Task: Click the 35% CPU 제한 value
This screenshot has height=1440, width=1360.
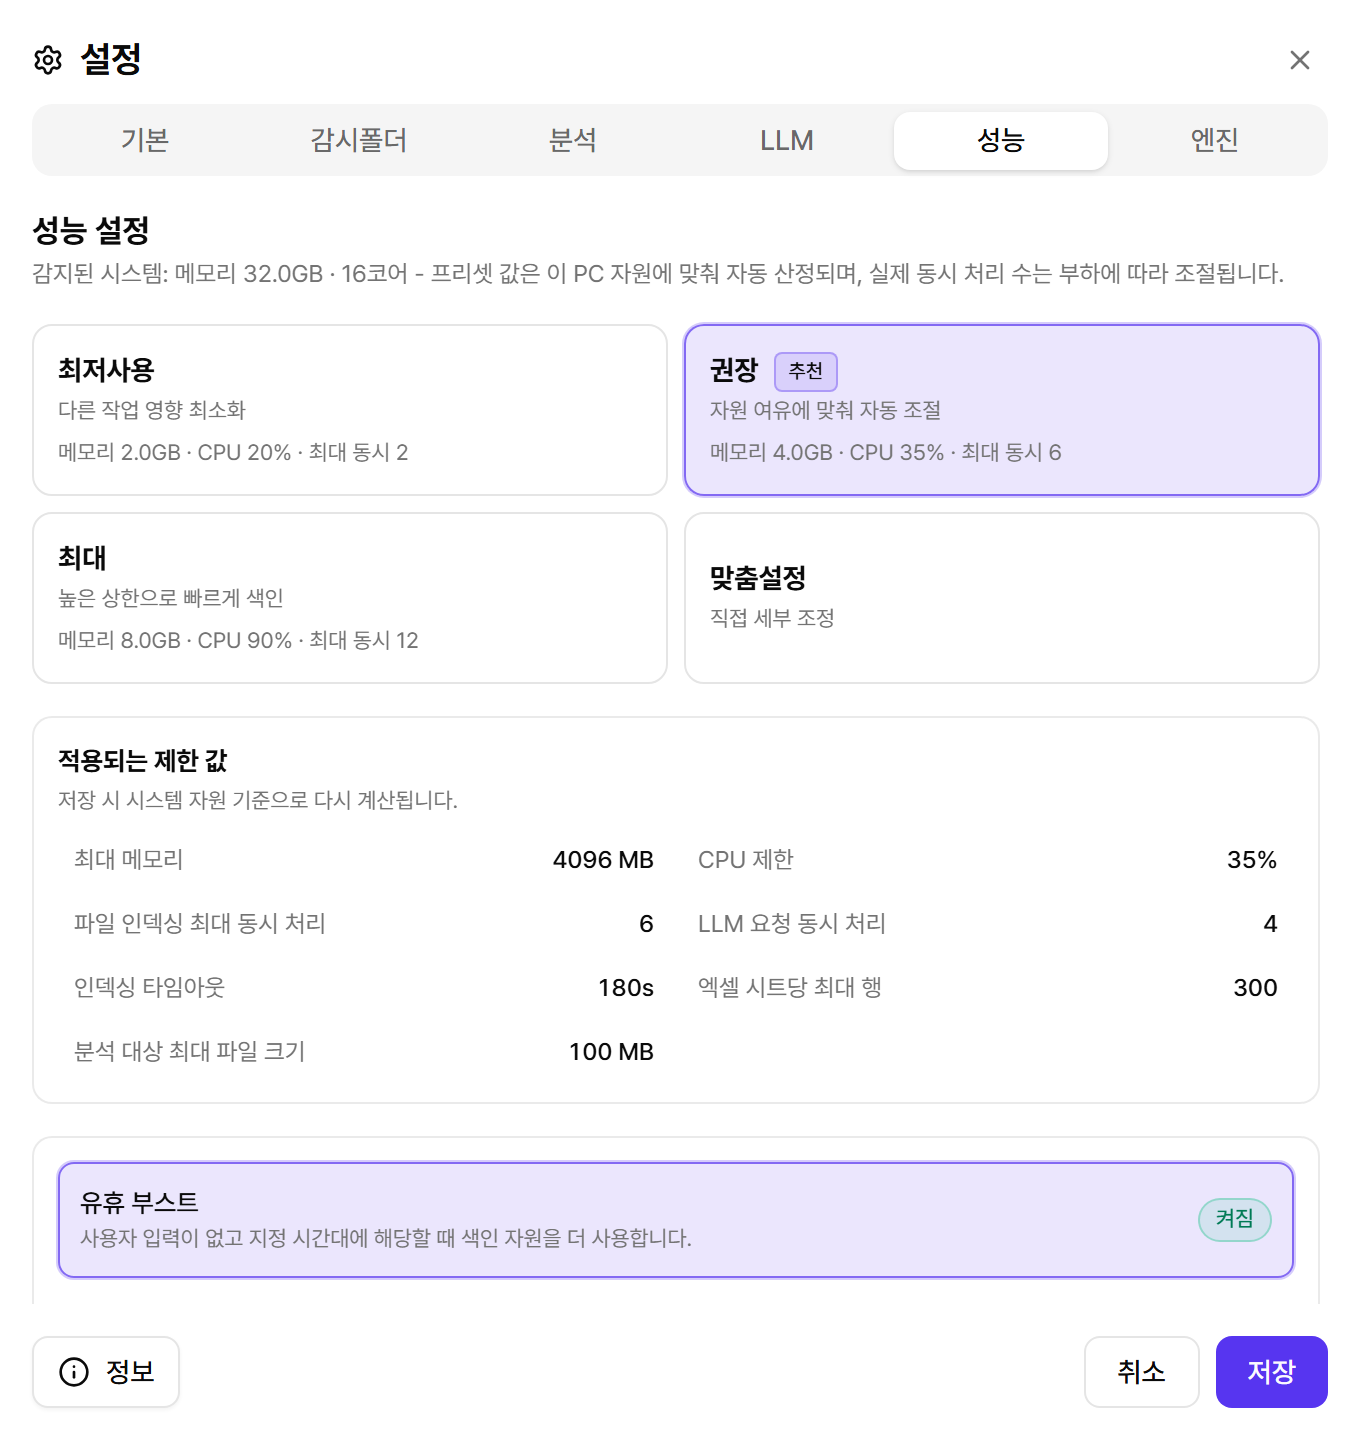Action: (x=1252, y=860)
